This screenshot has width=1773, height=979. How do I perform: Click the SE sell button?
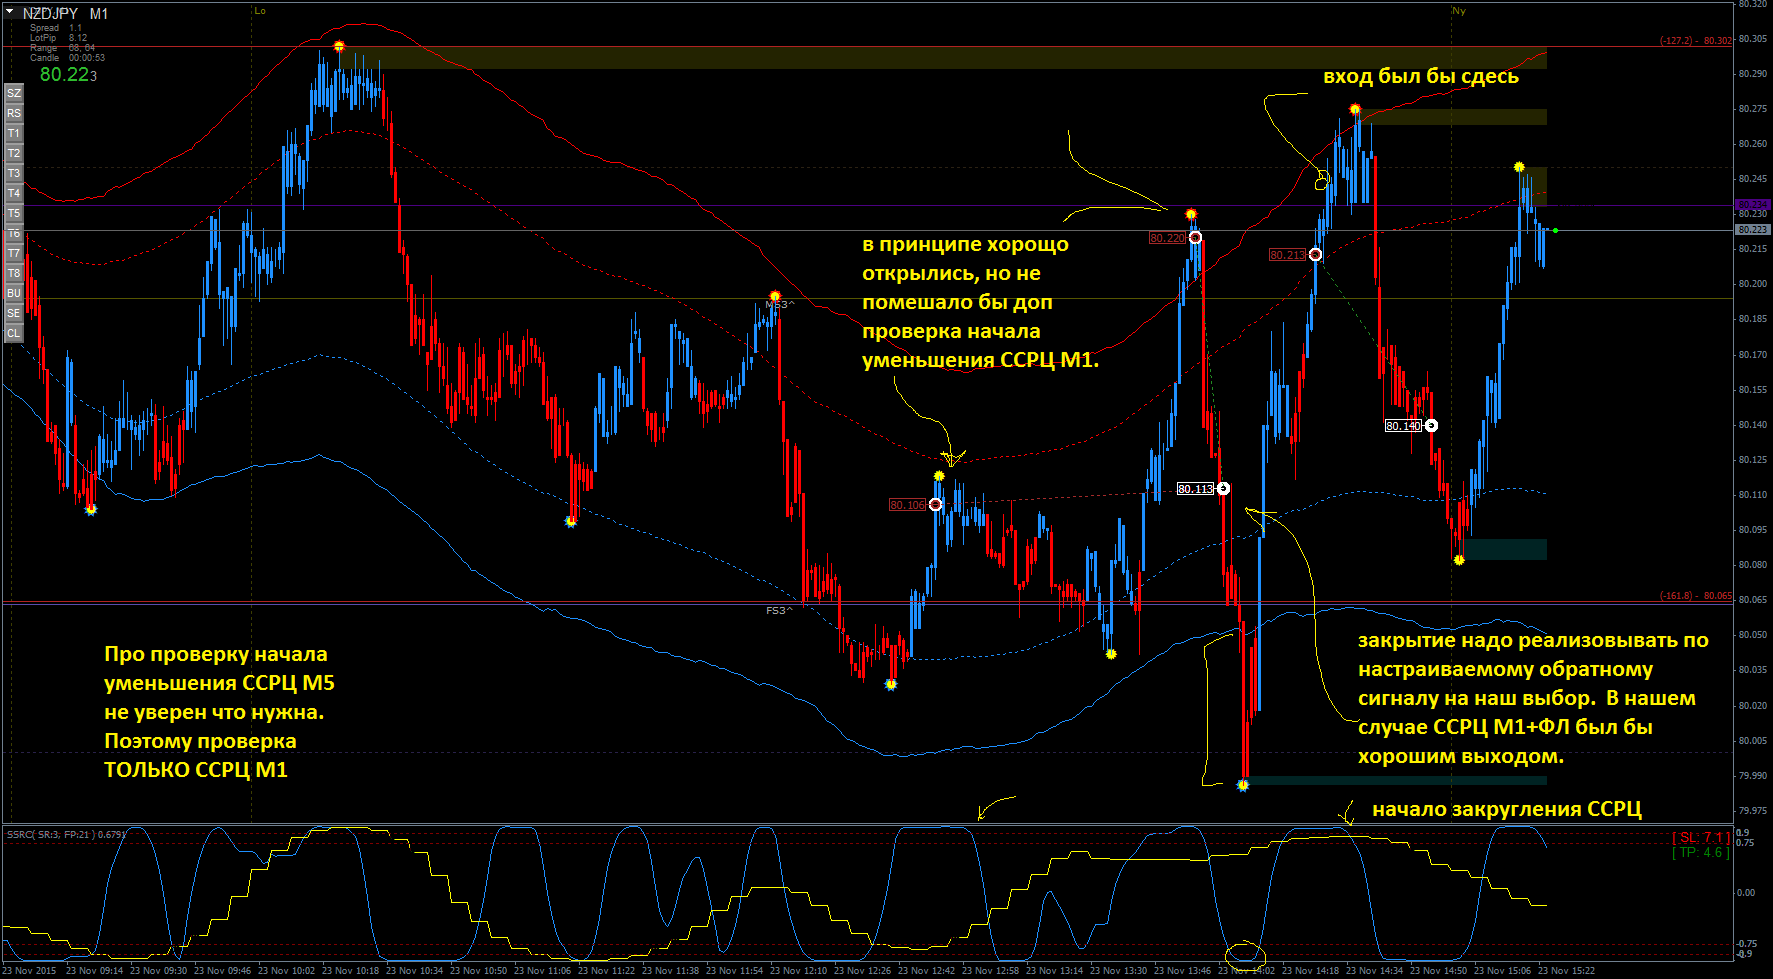click(14, 313)
